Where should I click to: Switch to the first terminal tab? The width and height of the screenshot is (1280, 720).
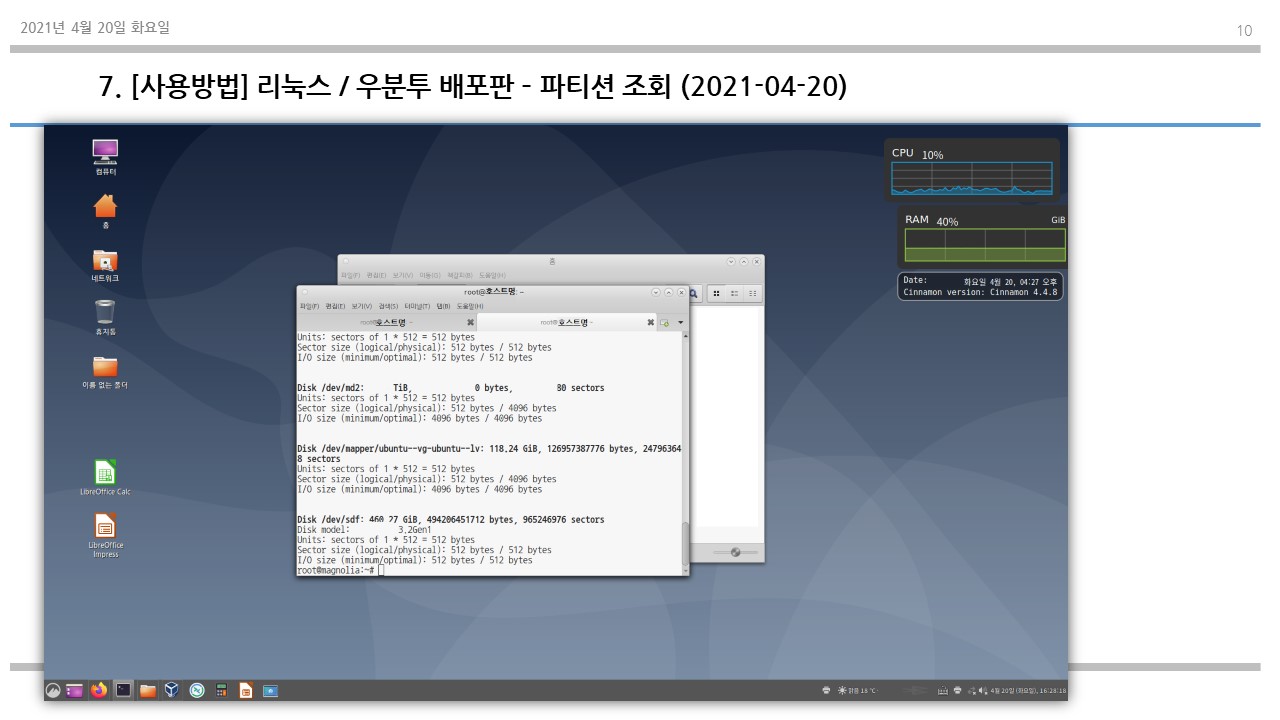pos(386,322)
